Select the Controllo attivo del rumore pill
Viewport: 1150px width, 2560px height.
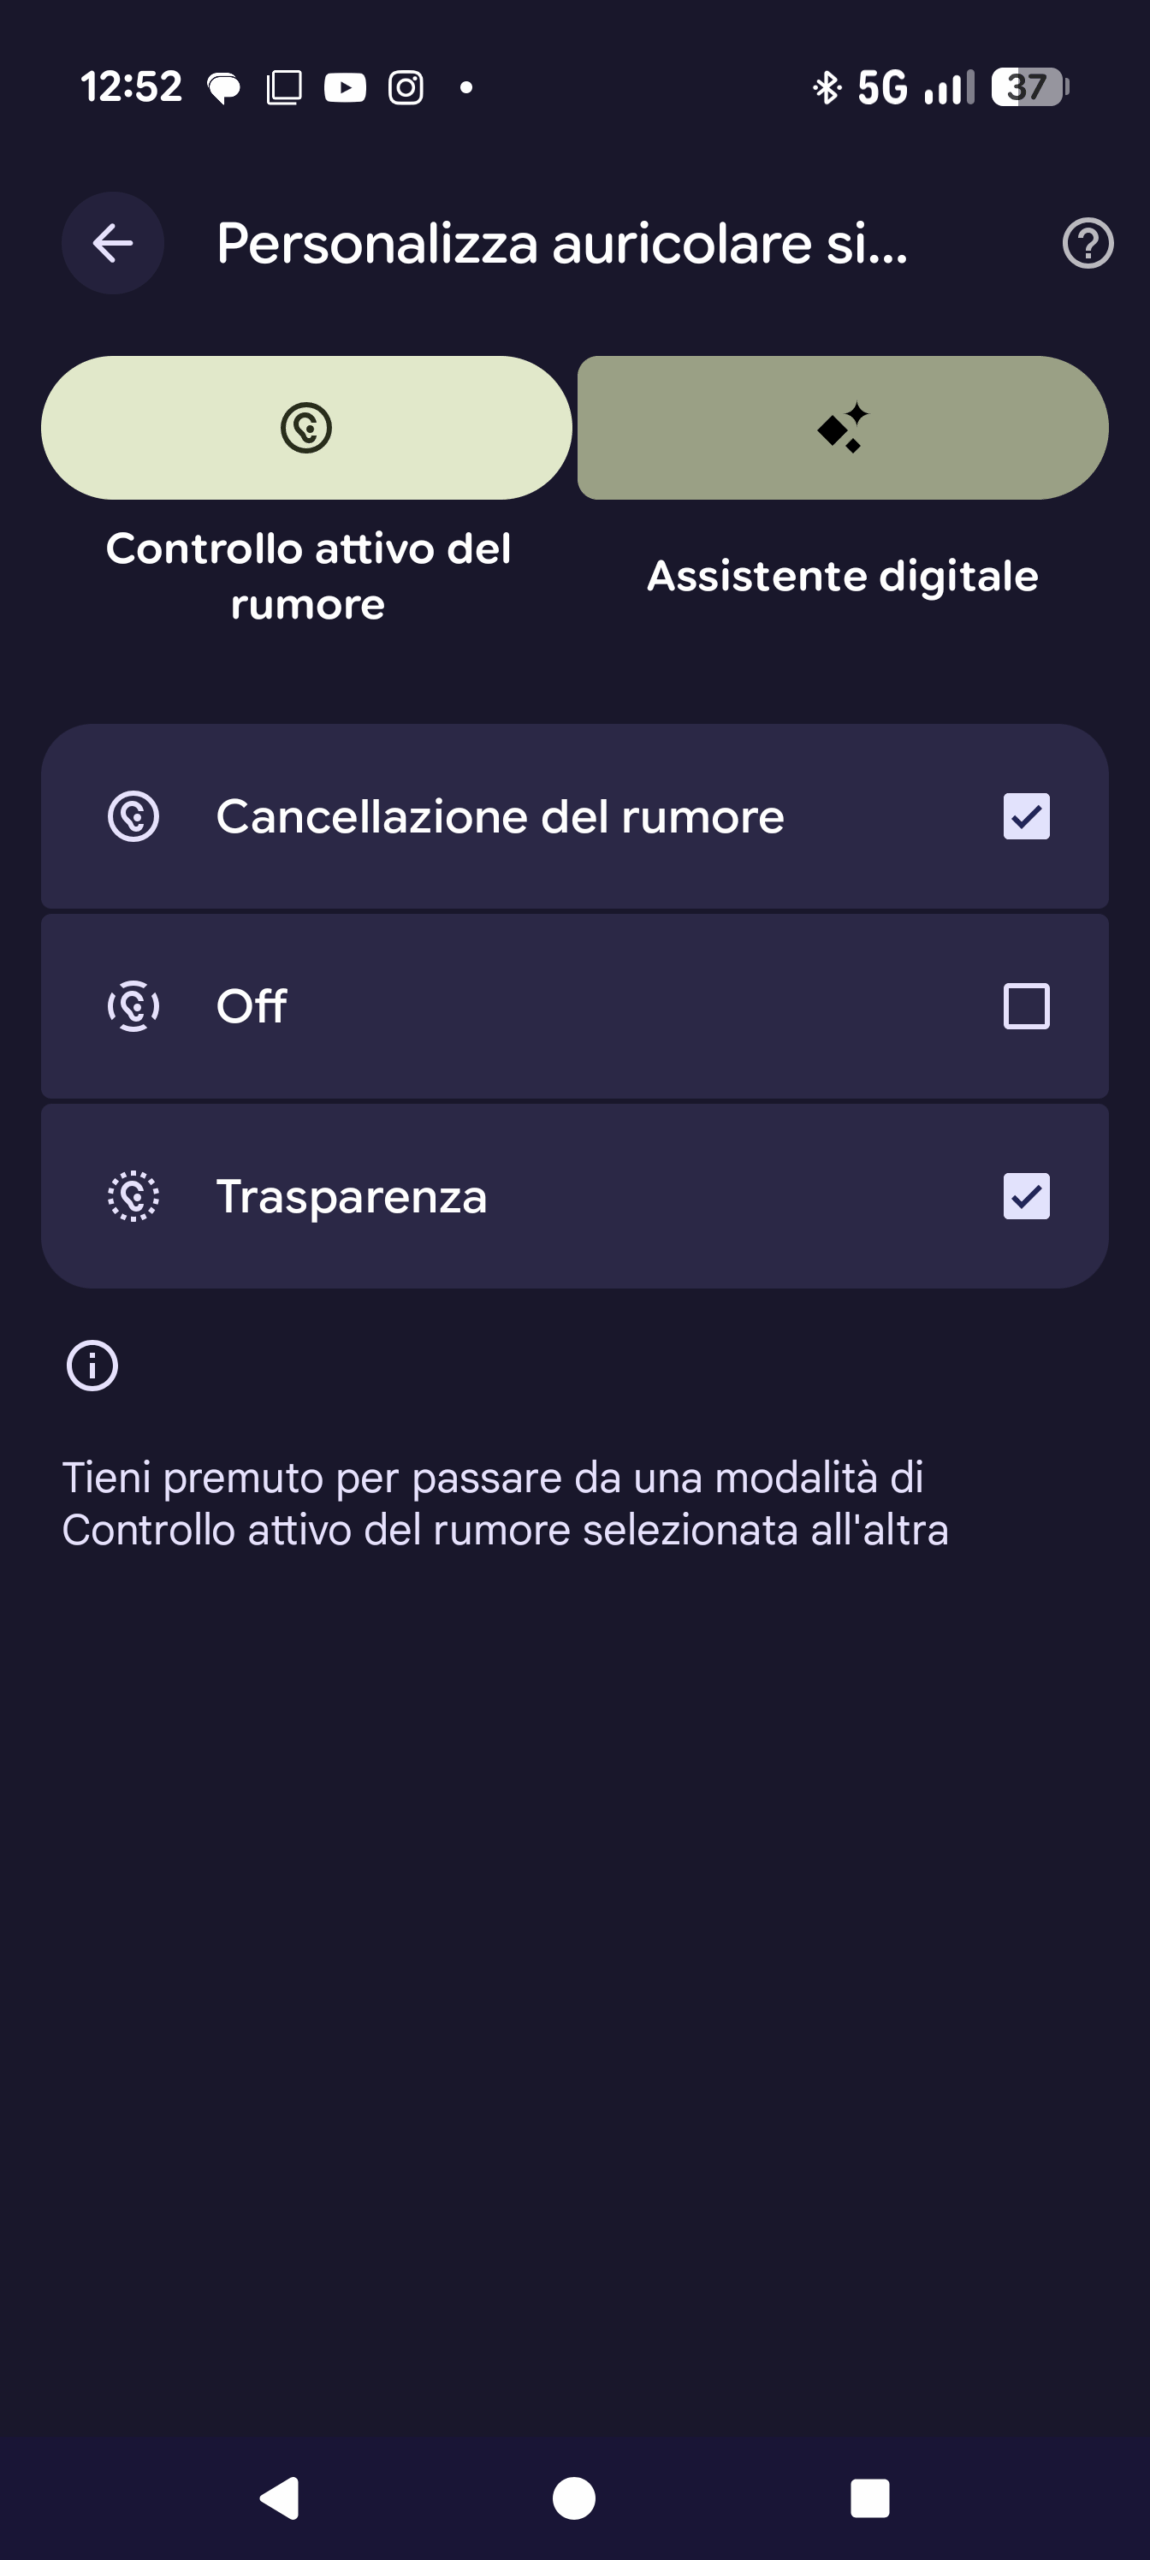click(x=306, y=428)
